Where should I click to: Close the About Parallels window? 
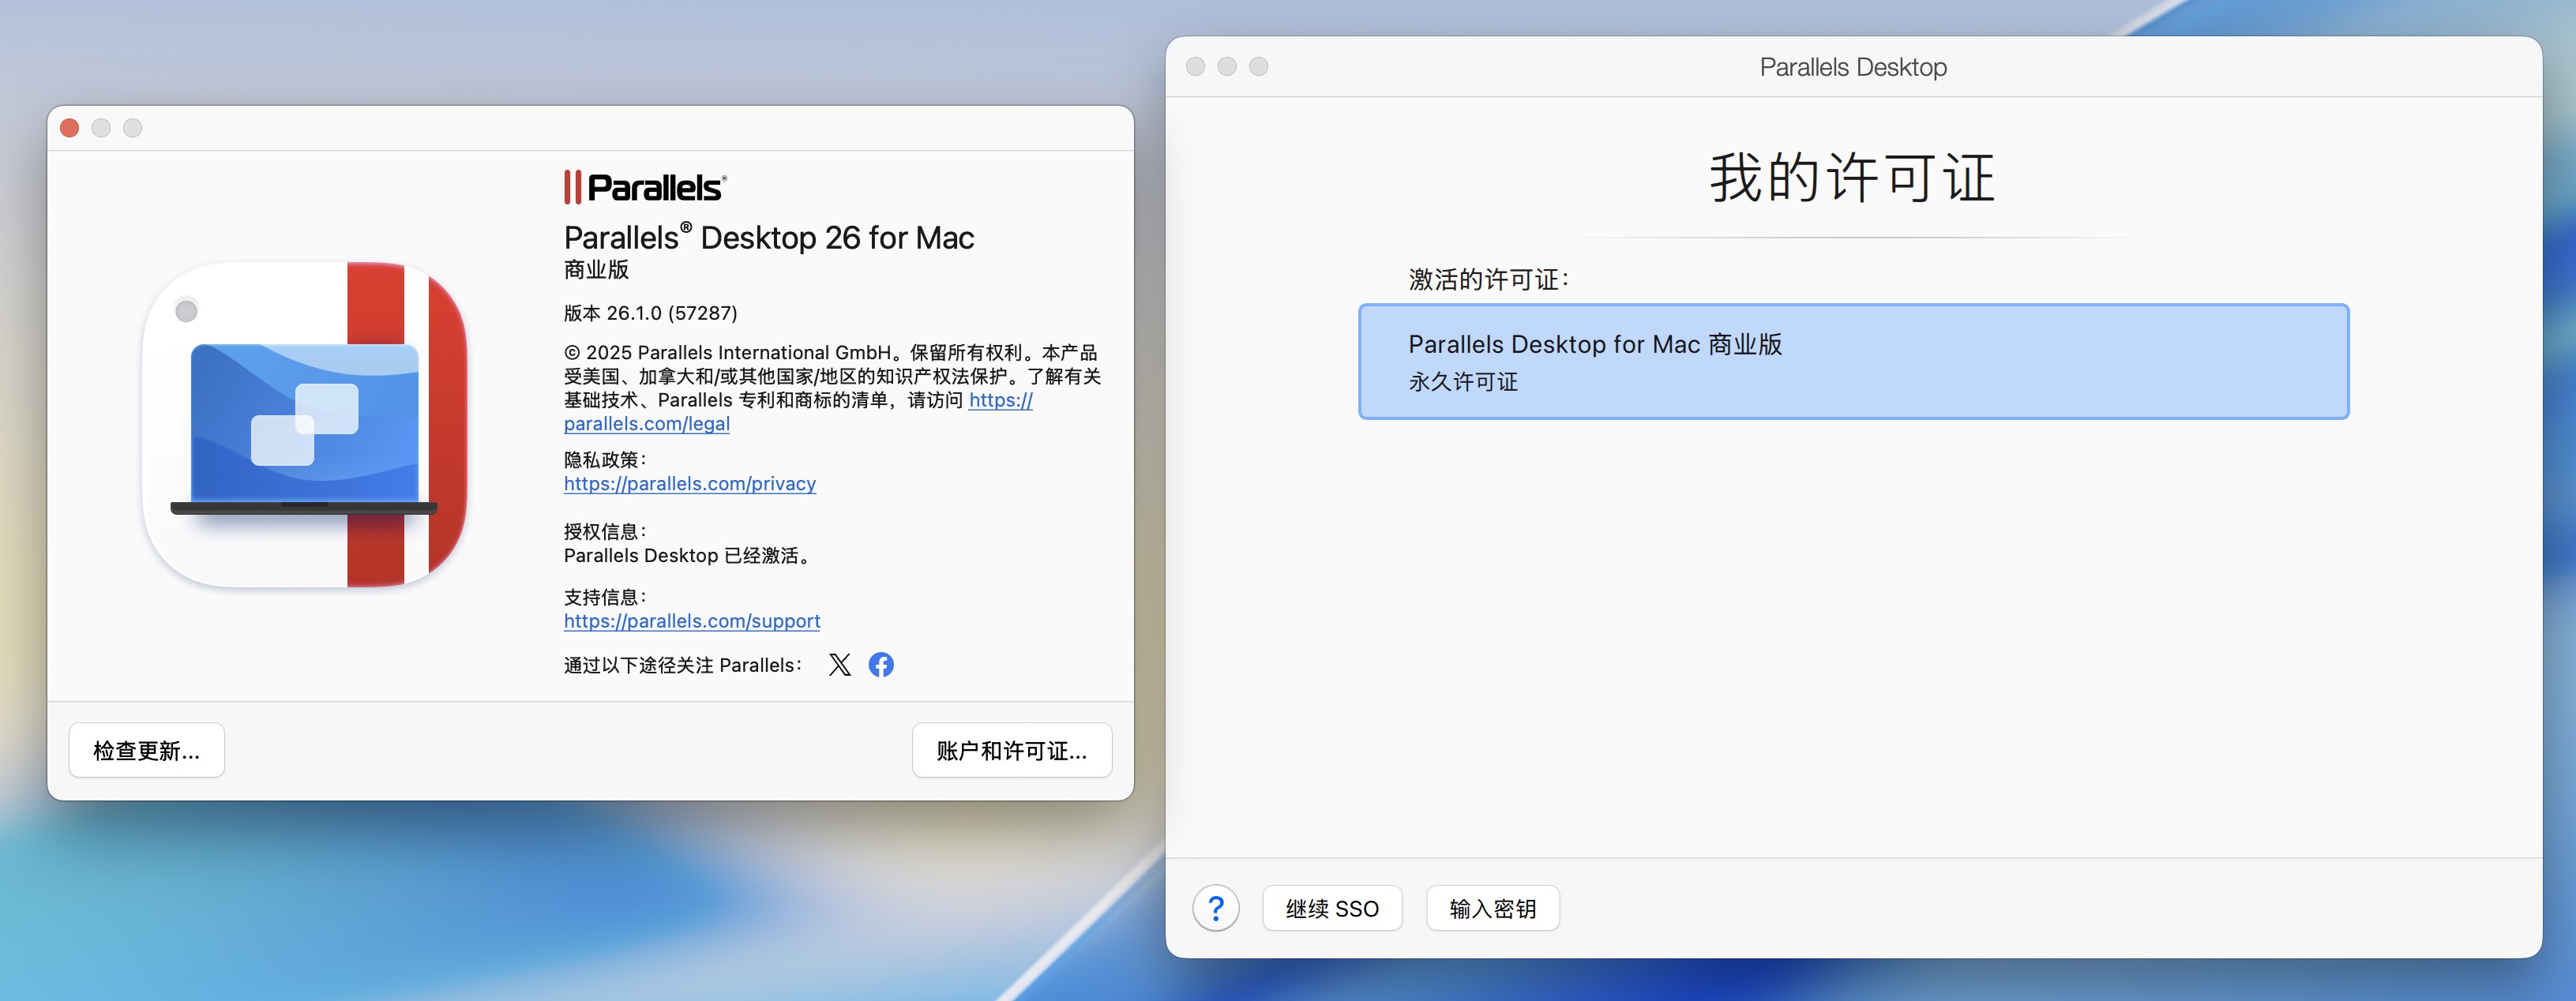coord(70,128)
